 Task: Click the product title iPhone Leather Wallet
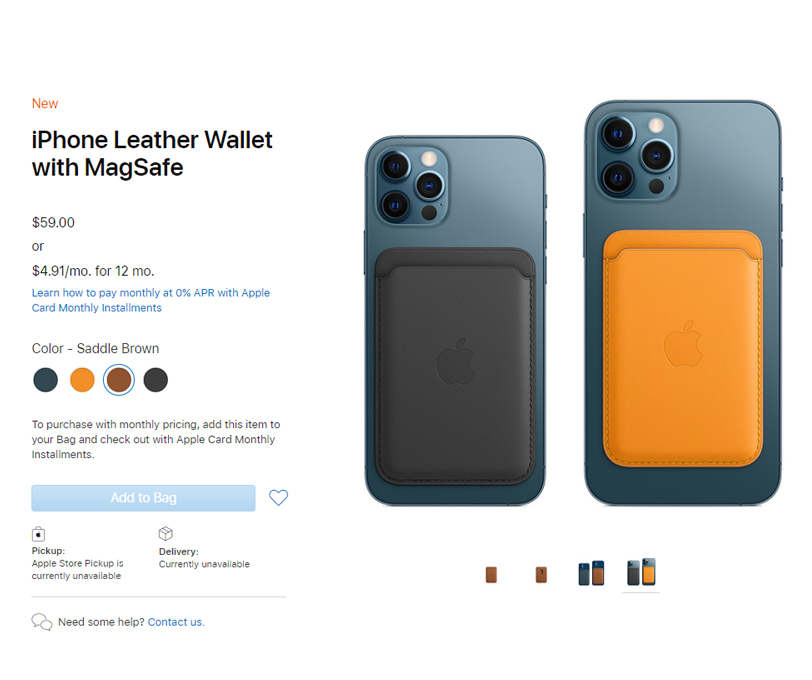[152, 154]
